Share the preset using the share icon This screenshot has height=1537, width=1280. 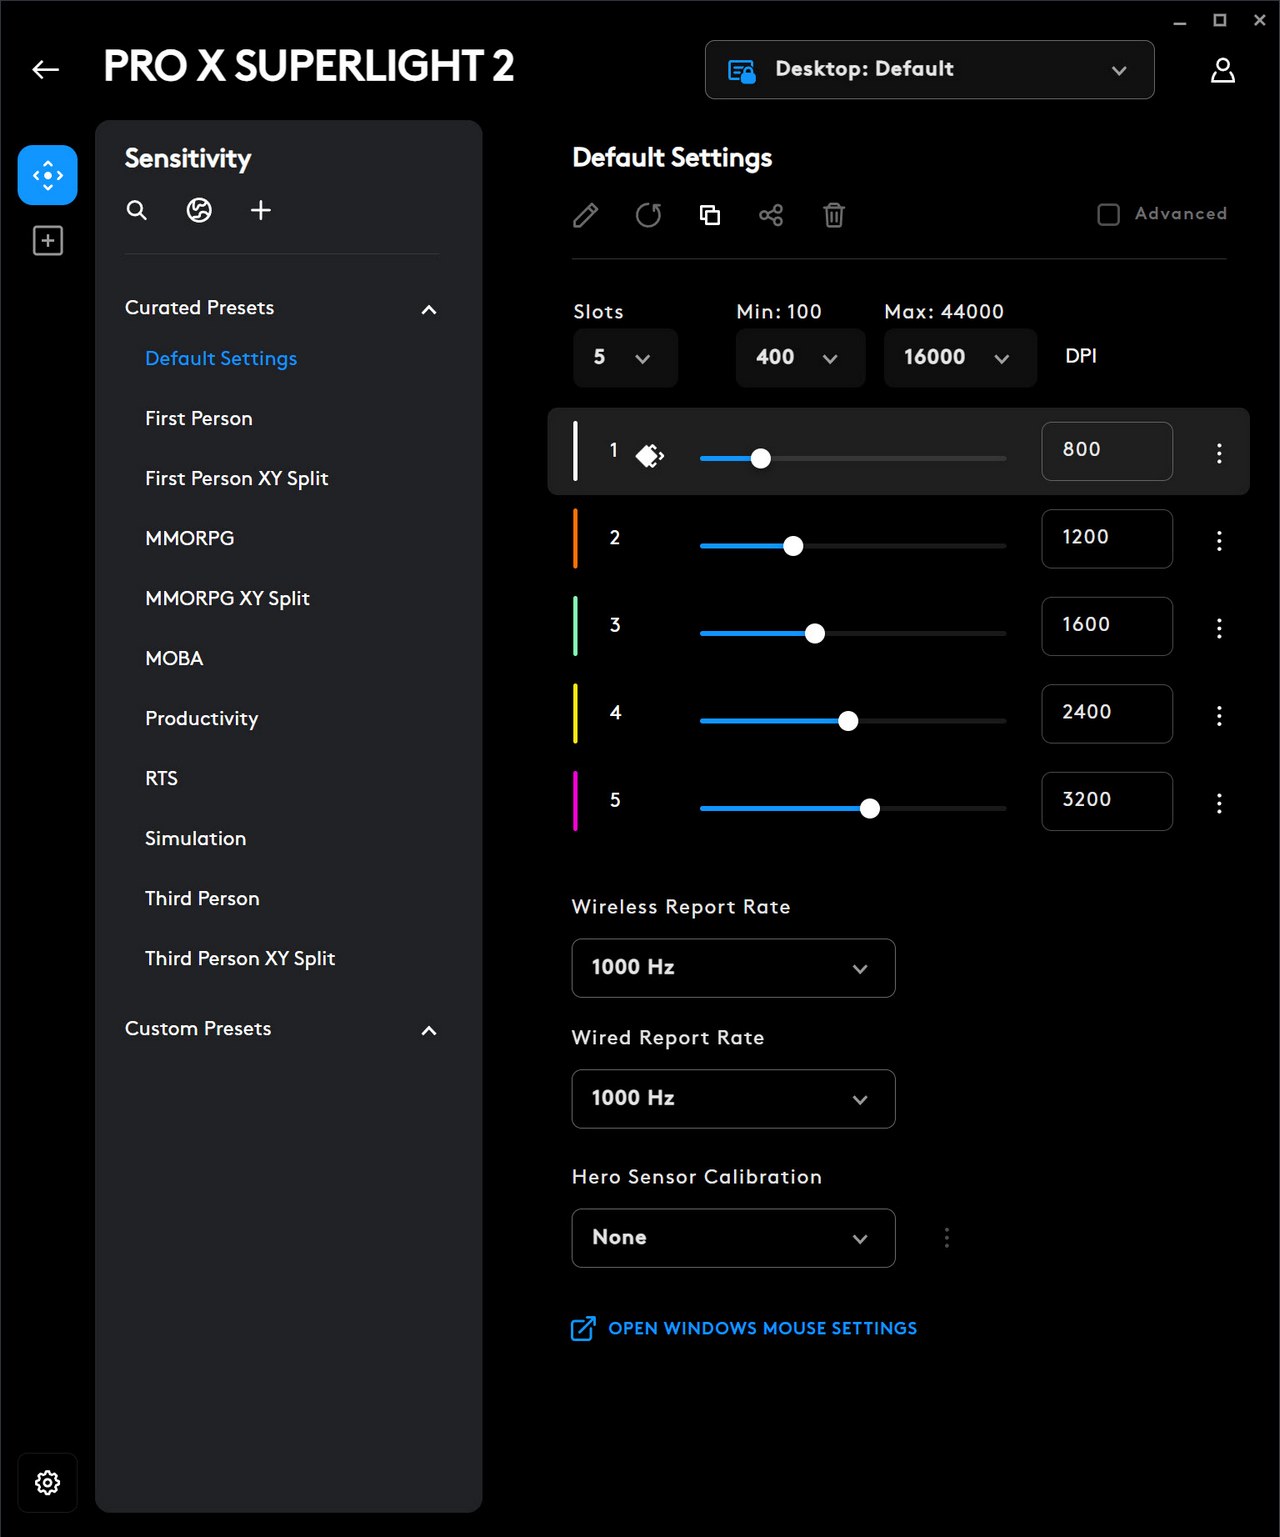[771, 215]
